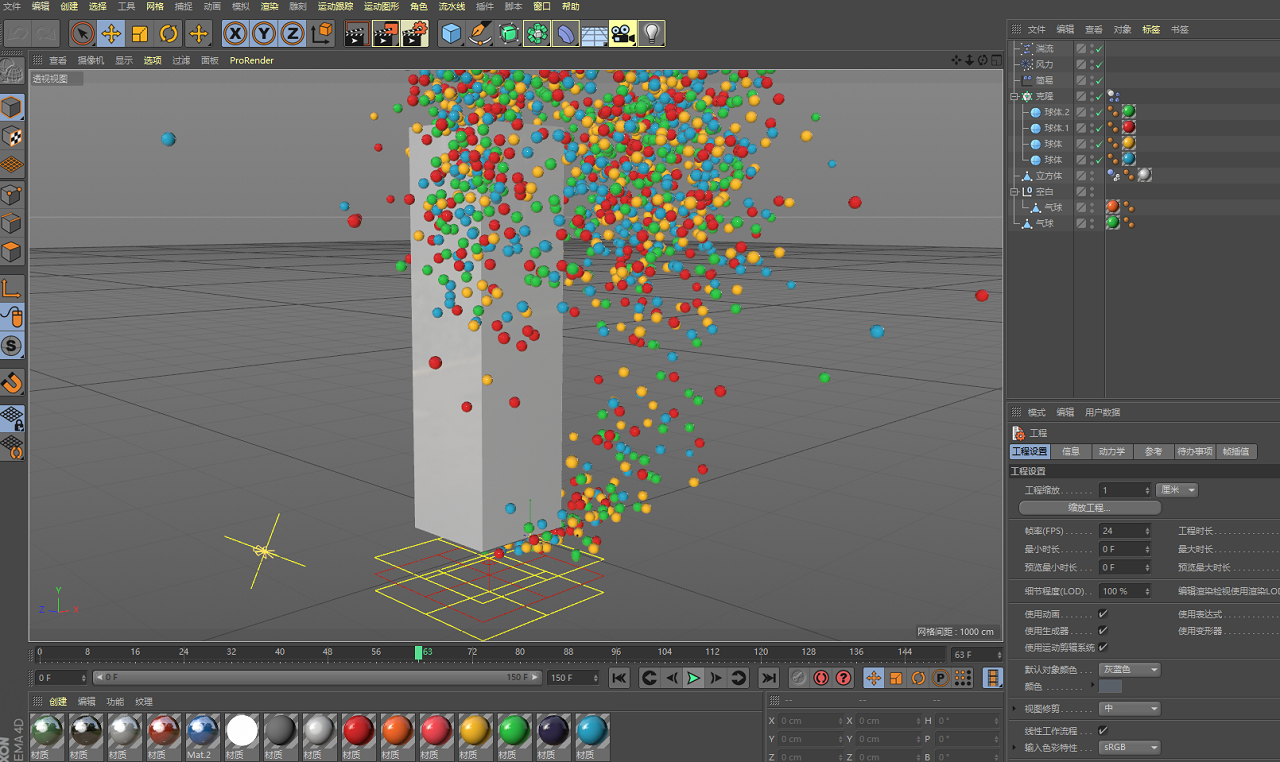
Task: Activate the Scale tool
Action: click(140, 34)
